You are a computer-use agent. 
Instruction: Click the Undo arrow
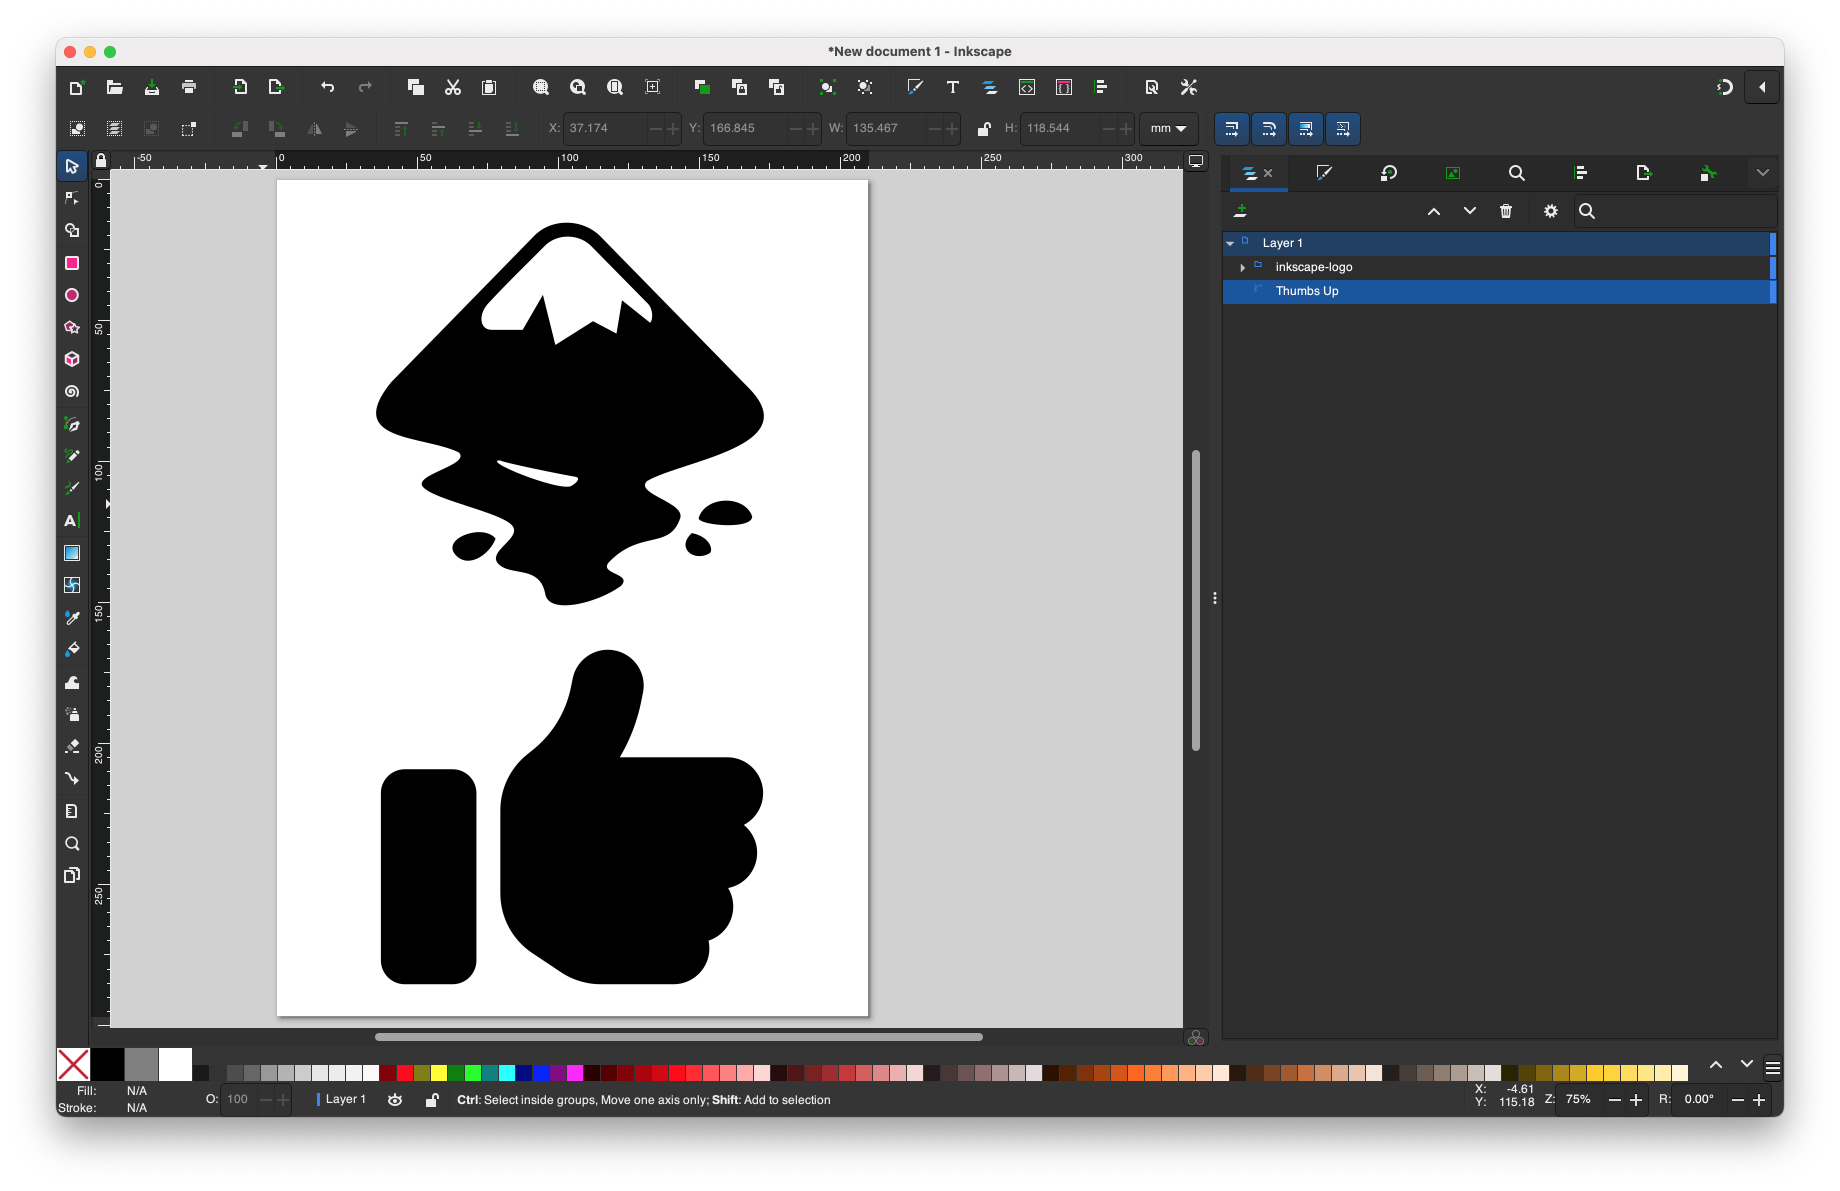327,87
